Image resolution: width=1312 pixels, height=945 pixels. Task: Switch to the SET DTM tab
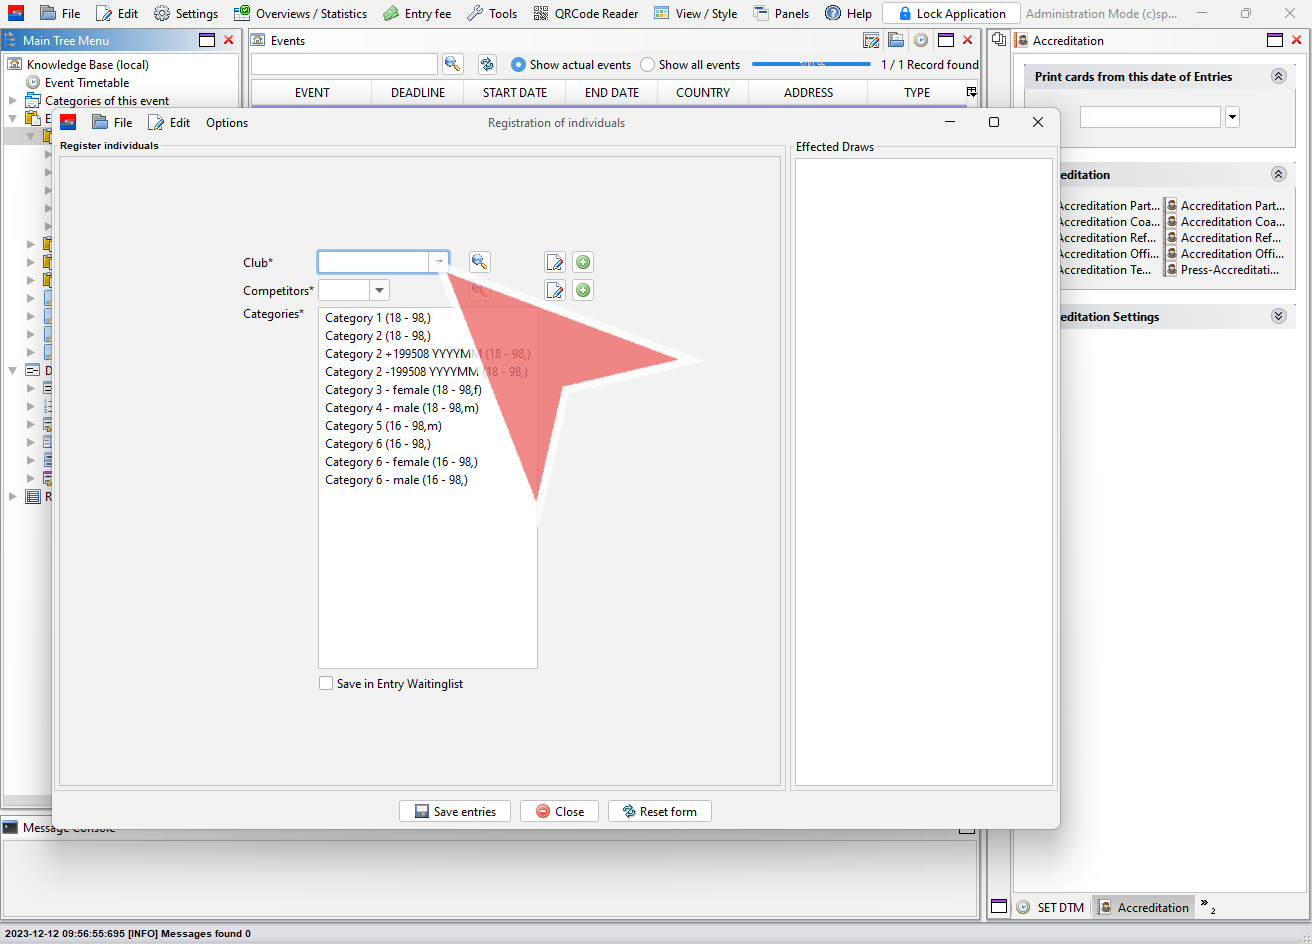coord(1050,907)
